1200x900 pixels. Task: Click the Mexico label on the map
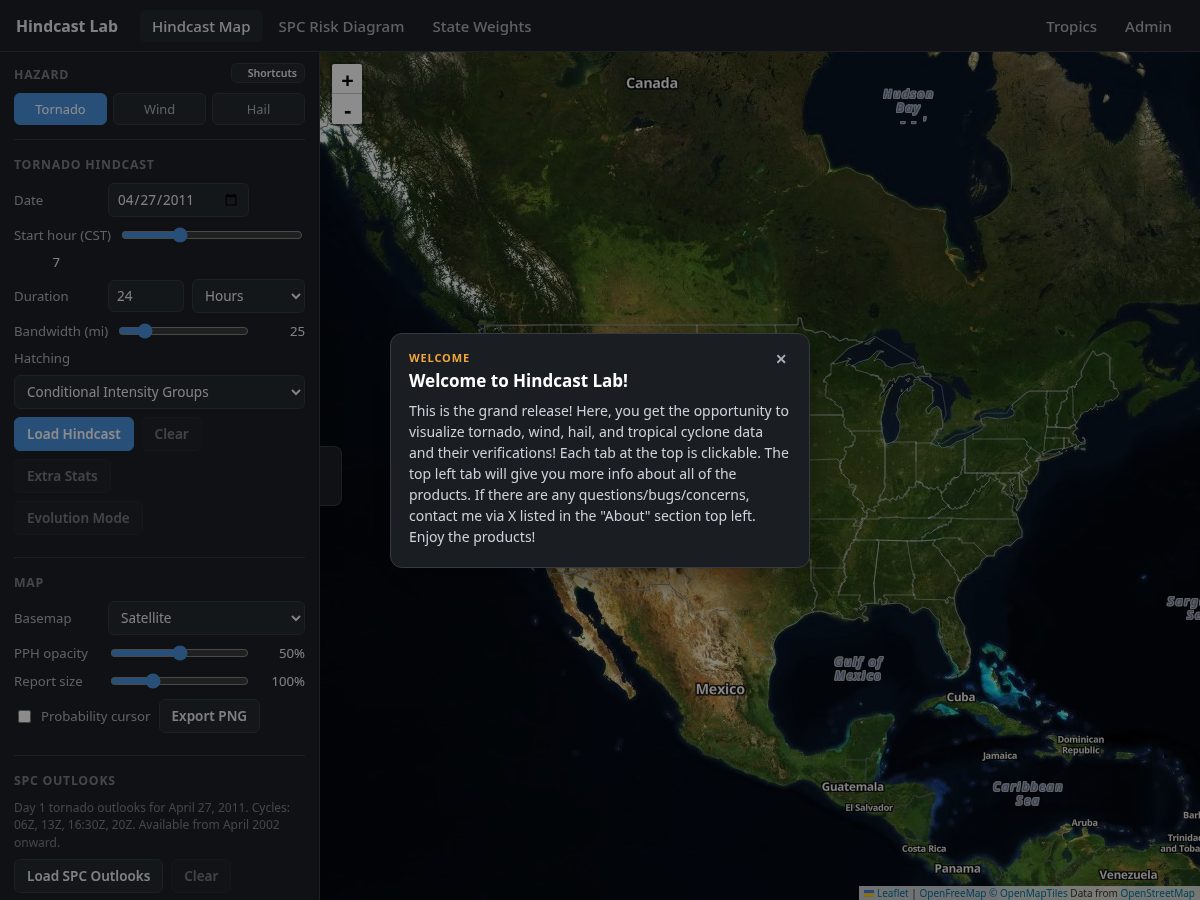pos(720,689)
